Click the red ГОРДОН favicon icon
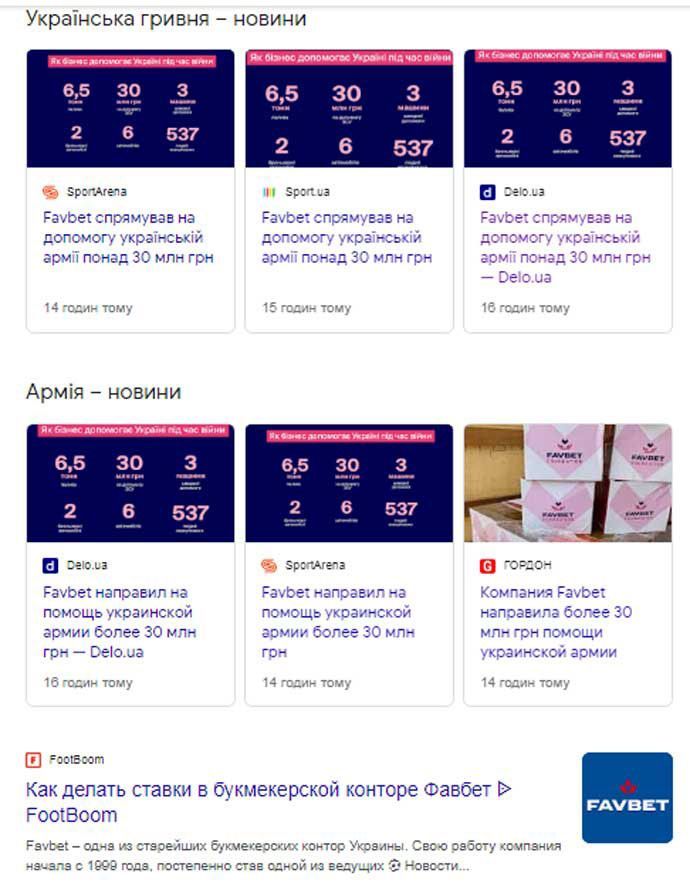This screenshot has height=883, width=690. click(487, 565)
